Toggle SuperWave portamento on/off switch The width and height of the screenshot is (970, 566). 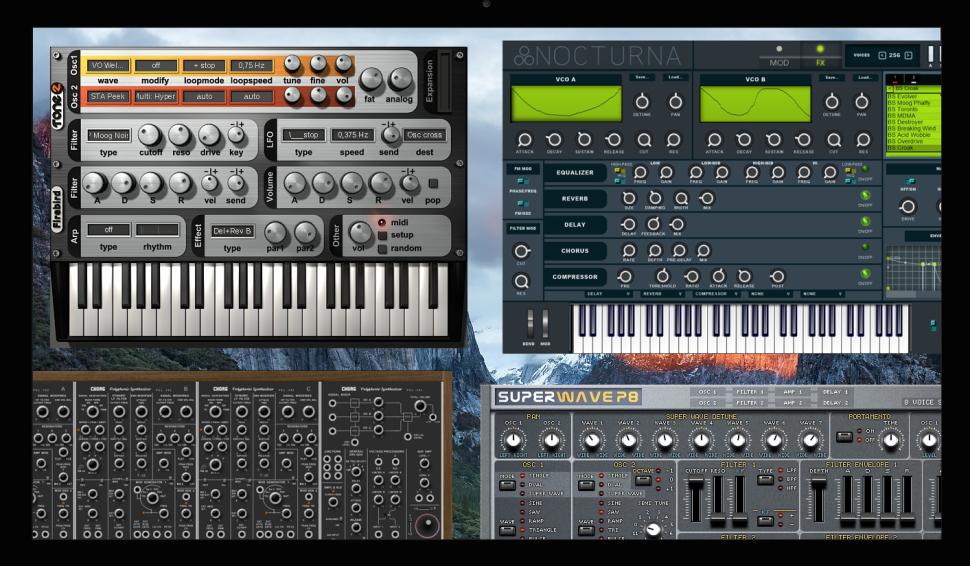844,437
